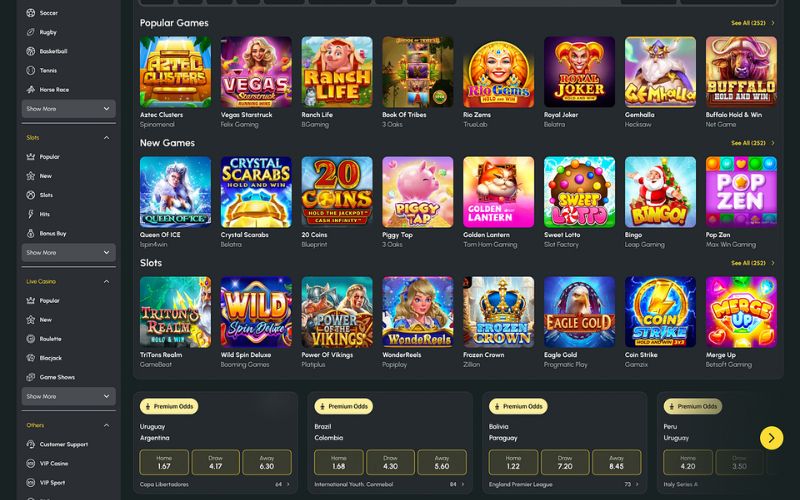Open Basketball via its sidebar icon

pos(31,51)
